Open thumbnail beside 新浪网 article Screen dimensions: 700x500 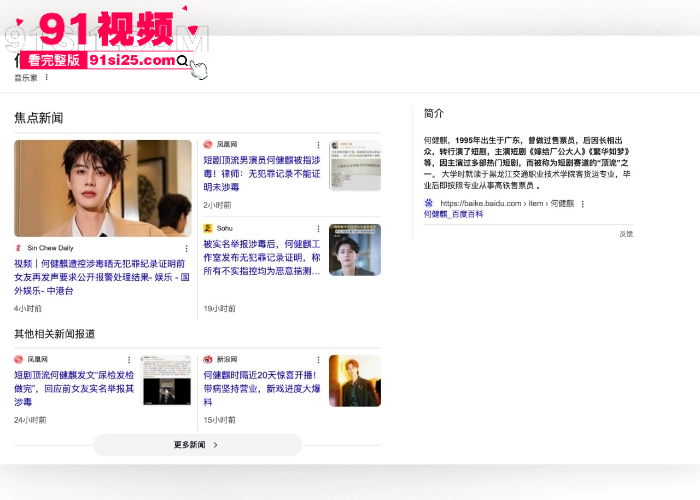pos(355,381)
